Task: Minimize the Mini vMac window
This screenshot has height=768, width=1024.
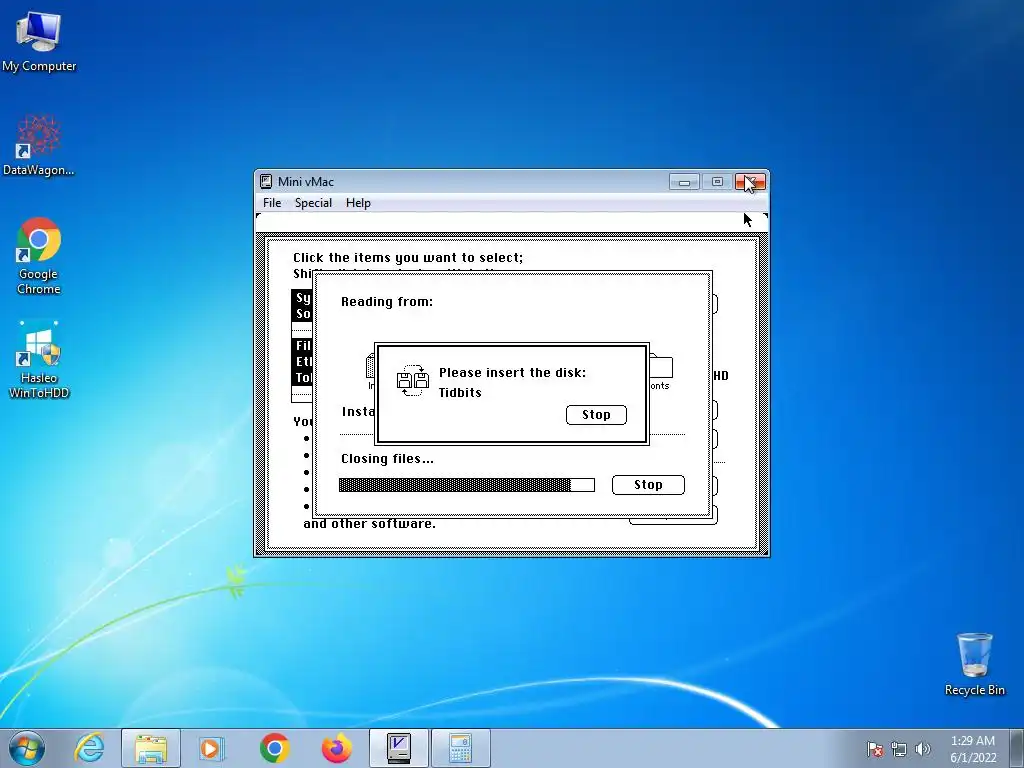Action: pyautogui.click(x=684, y=182)
